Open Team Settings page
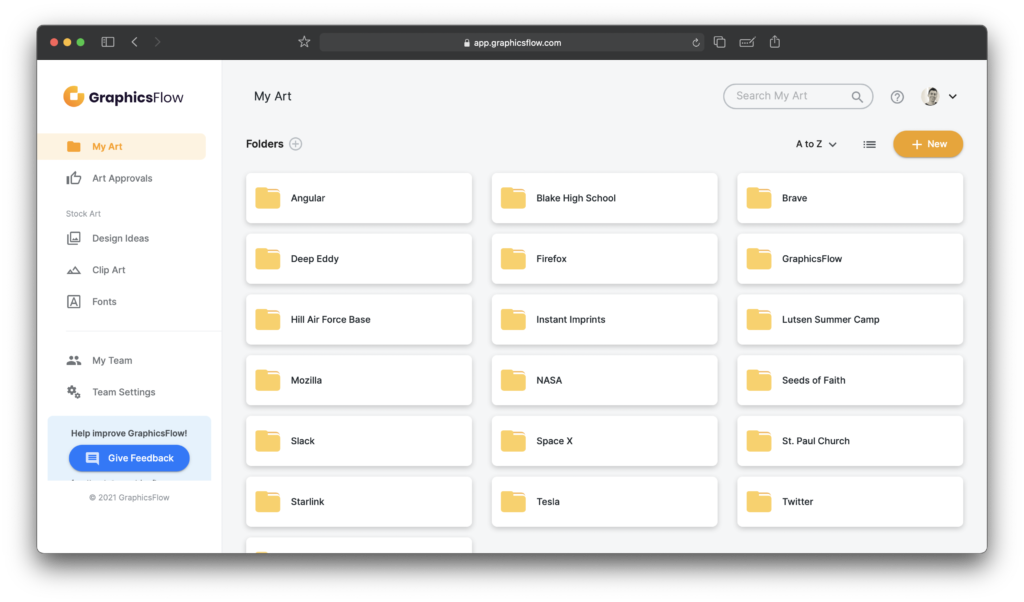The width and height of the screenshot is (1024, 602). (121, 392)
